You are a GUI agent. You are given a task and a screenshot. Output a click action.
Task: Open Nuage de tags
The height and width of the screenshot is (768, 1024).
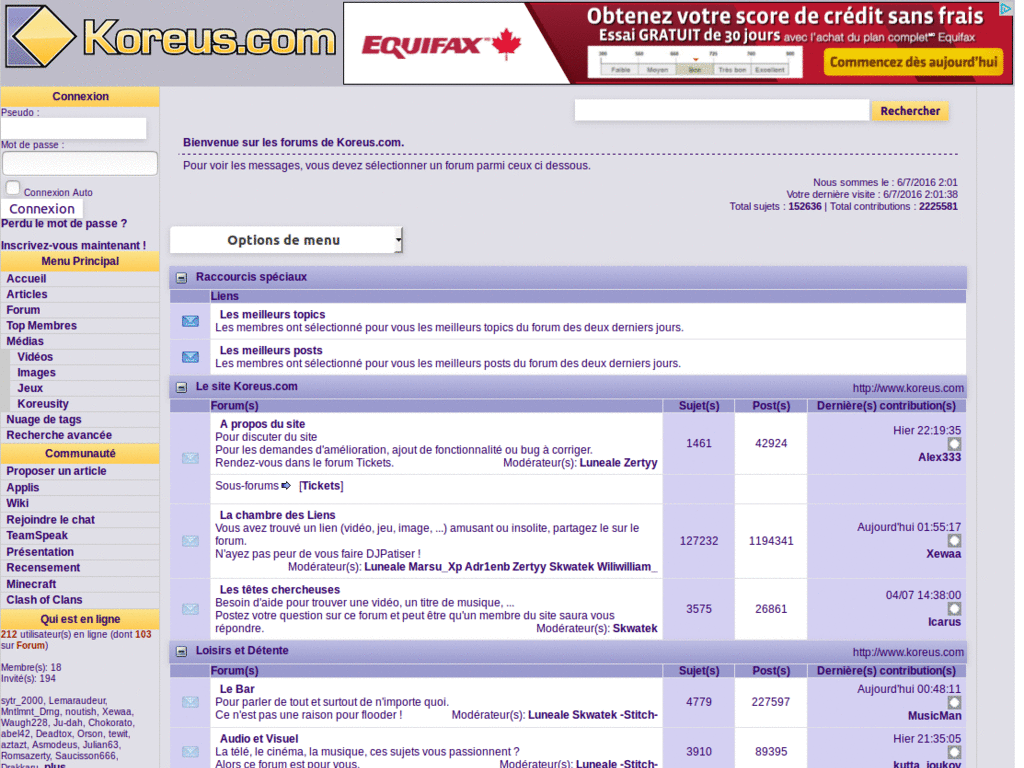pos(44,420)
